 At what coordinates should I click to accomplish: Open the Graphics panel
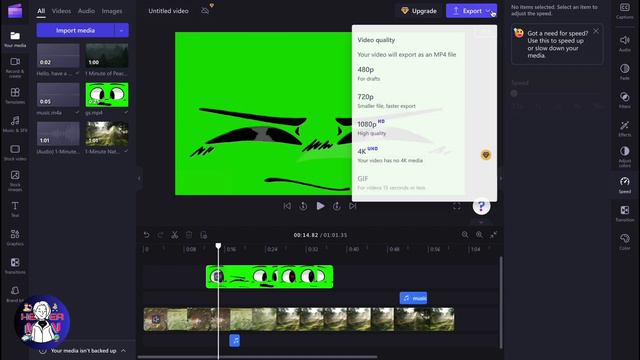(x=15, y=237)
